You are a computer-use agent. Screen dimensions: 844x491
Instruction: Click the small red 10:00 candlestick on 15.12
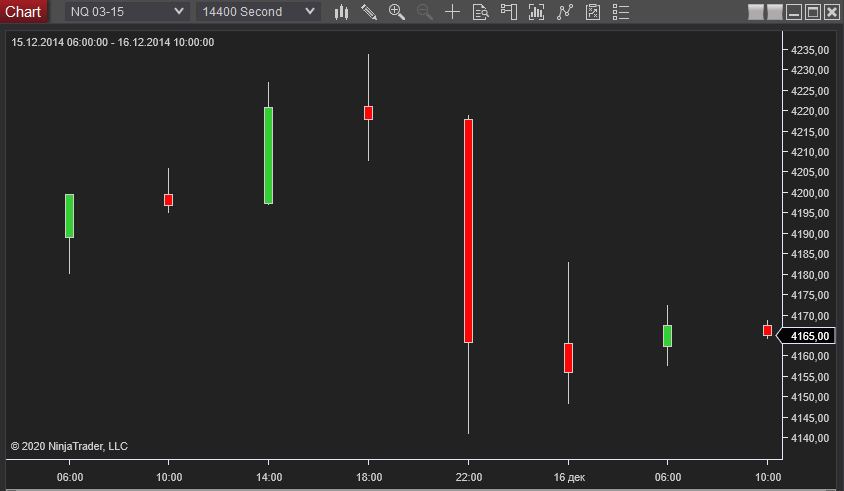click(x=168, y=200)
